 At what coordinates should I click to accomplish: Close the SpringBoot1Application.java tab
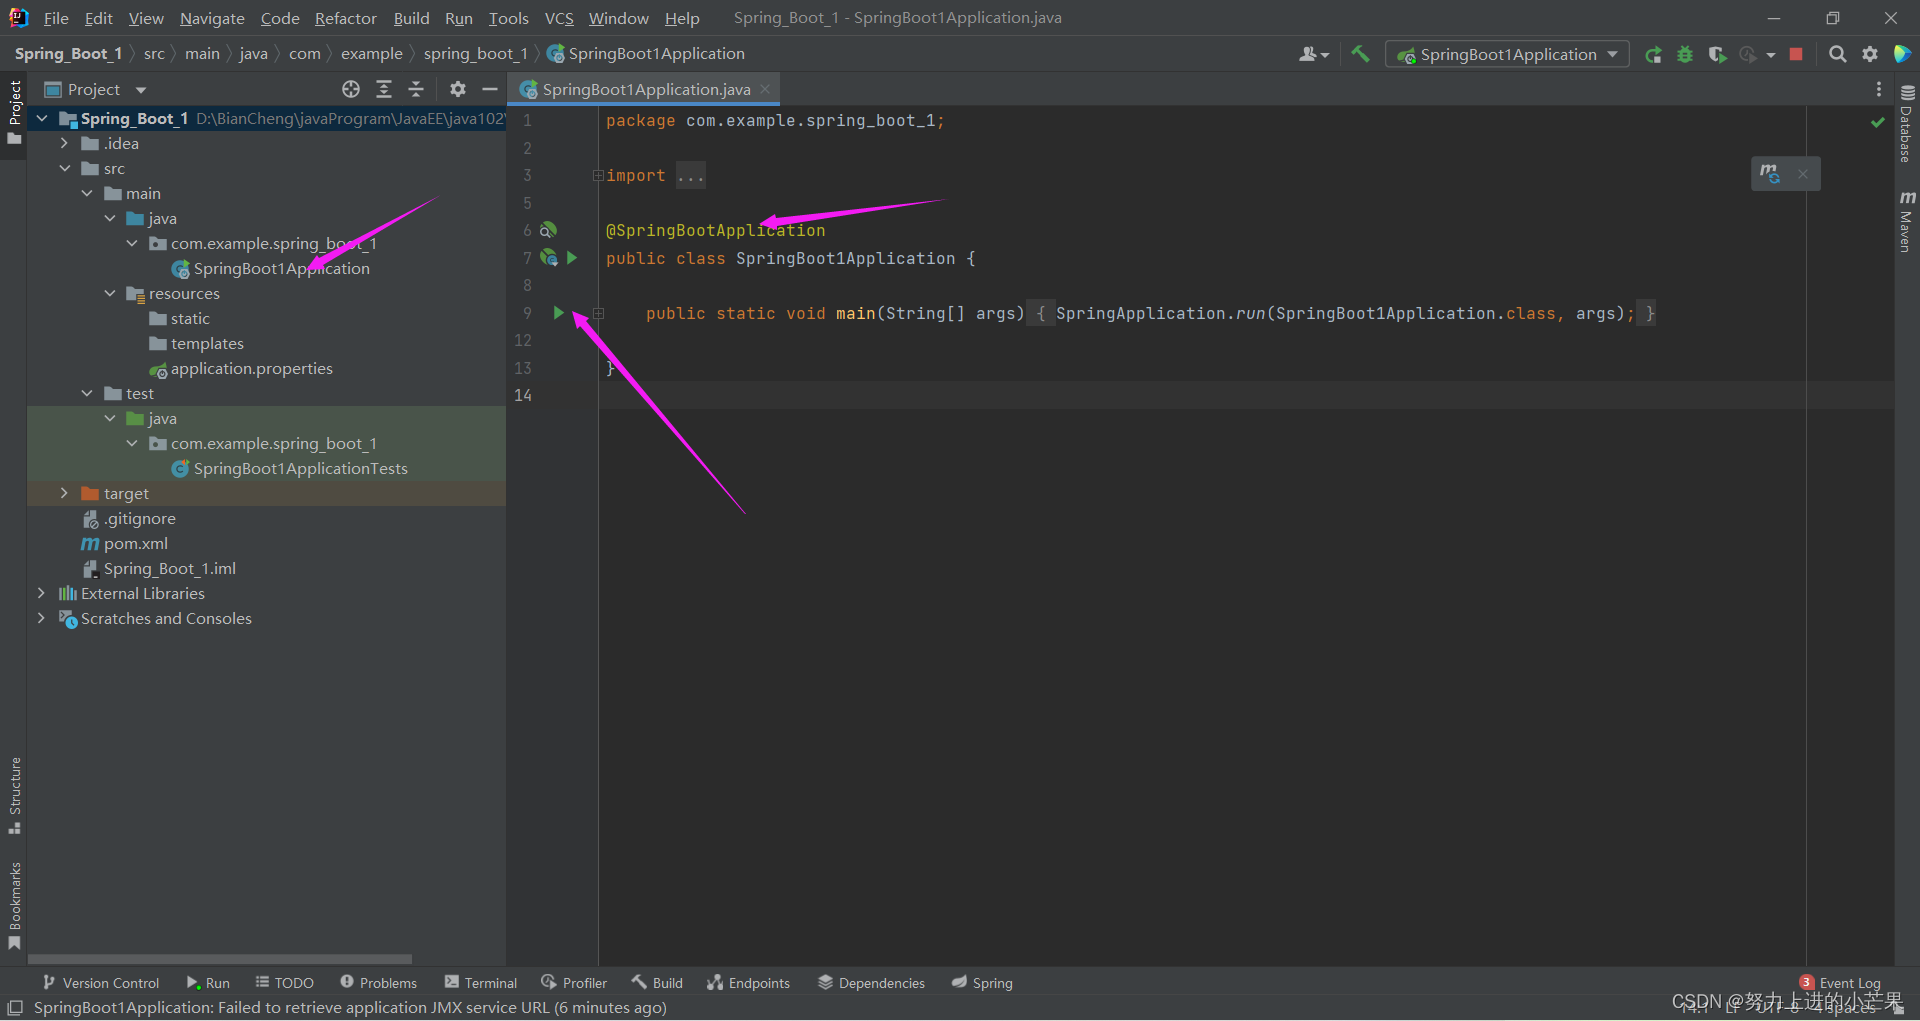765,89
